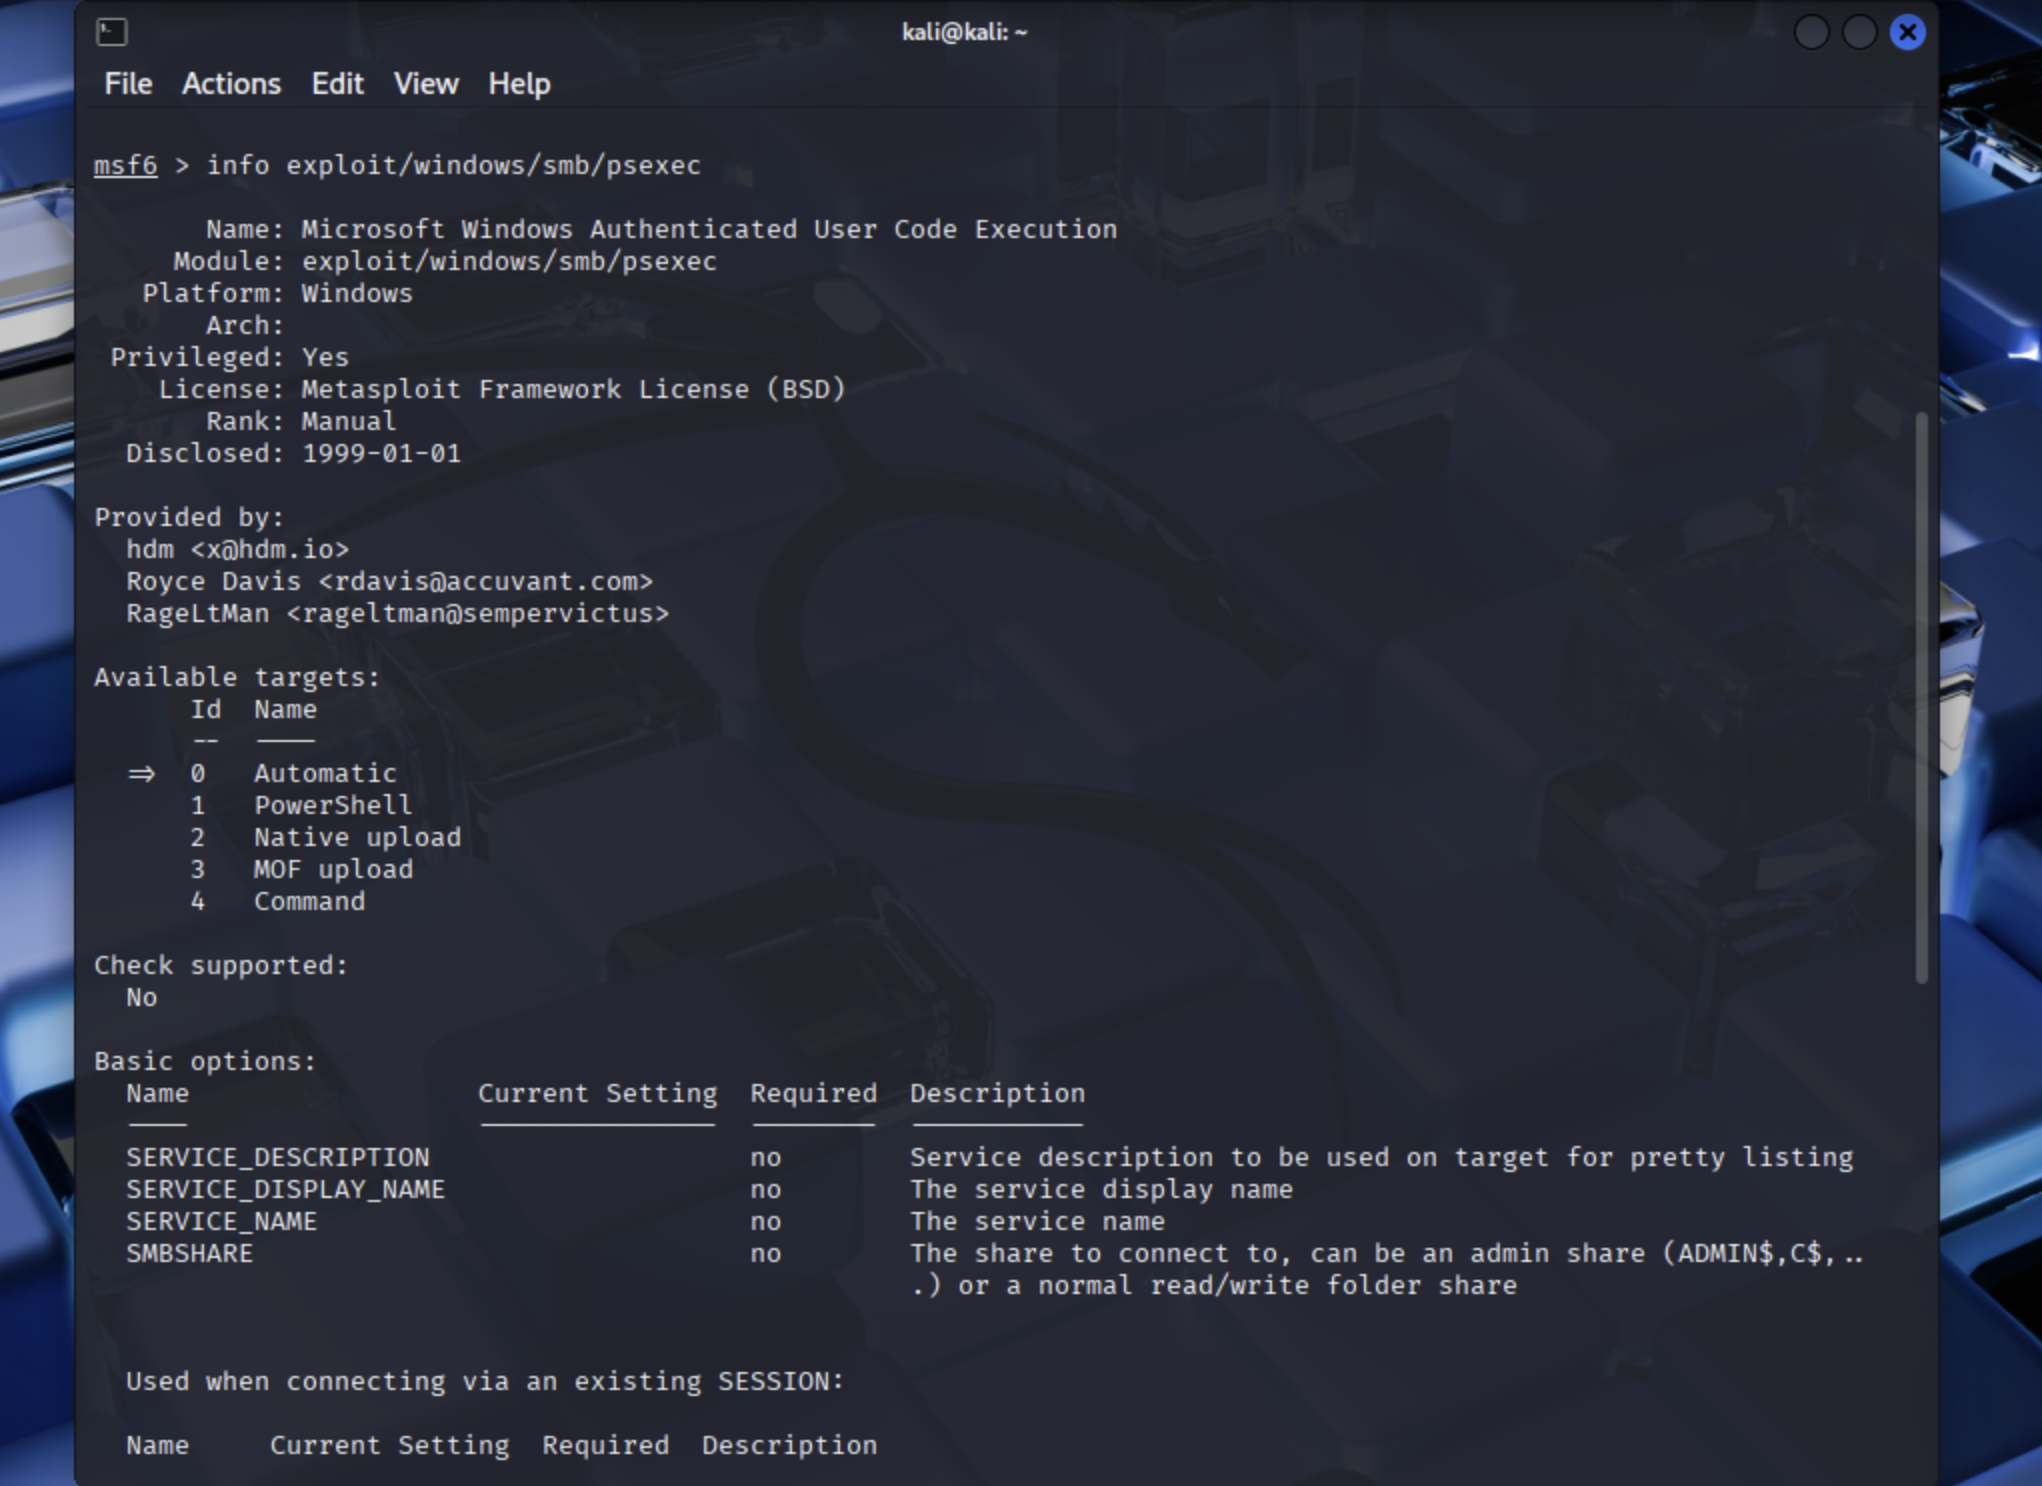Click the SMBSHARE description about admin share
The image size is (2042, 1486).
(x=1387, y=1269)
